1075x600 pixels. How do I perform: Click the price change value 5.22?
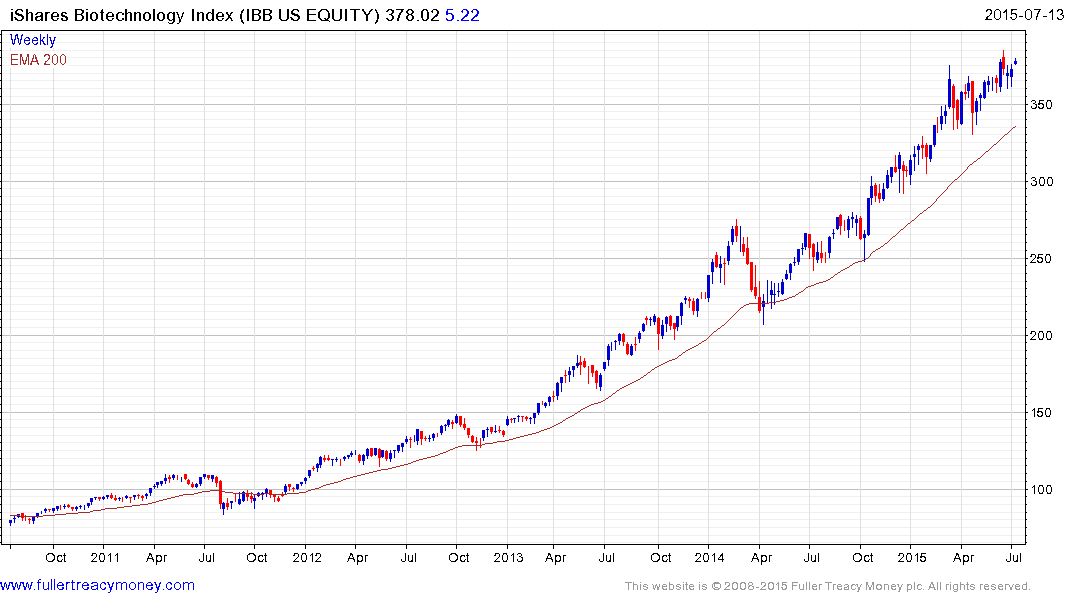point(462,15)
